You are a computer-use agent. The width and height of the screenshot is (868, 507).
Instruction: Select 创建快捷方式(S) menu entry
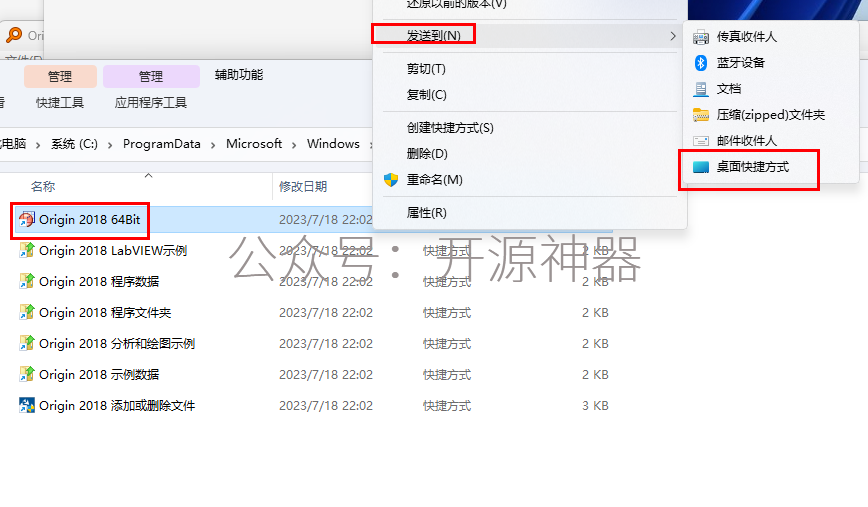[x=450, y=128]
